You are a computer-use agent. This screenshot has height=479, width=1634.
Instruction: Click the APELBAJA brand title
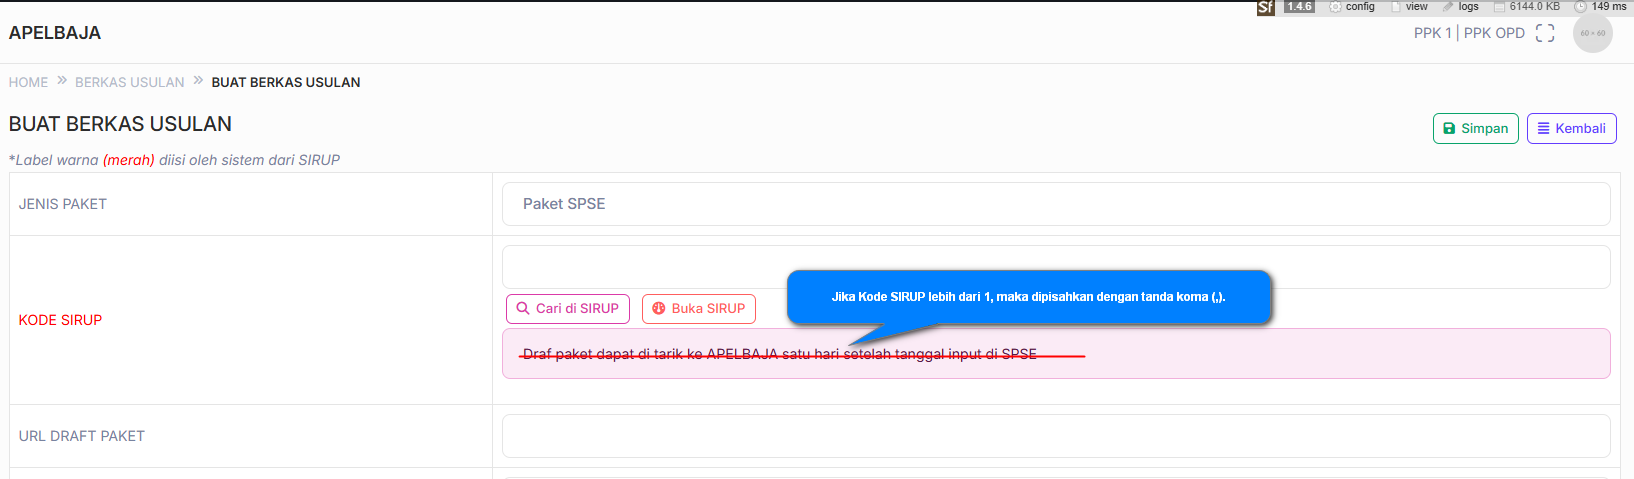[x=55, y=33]
